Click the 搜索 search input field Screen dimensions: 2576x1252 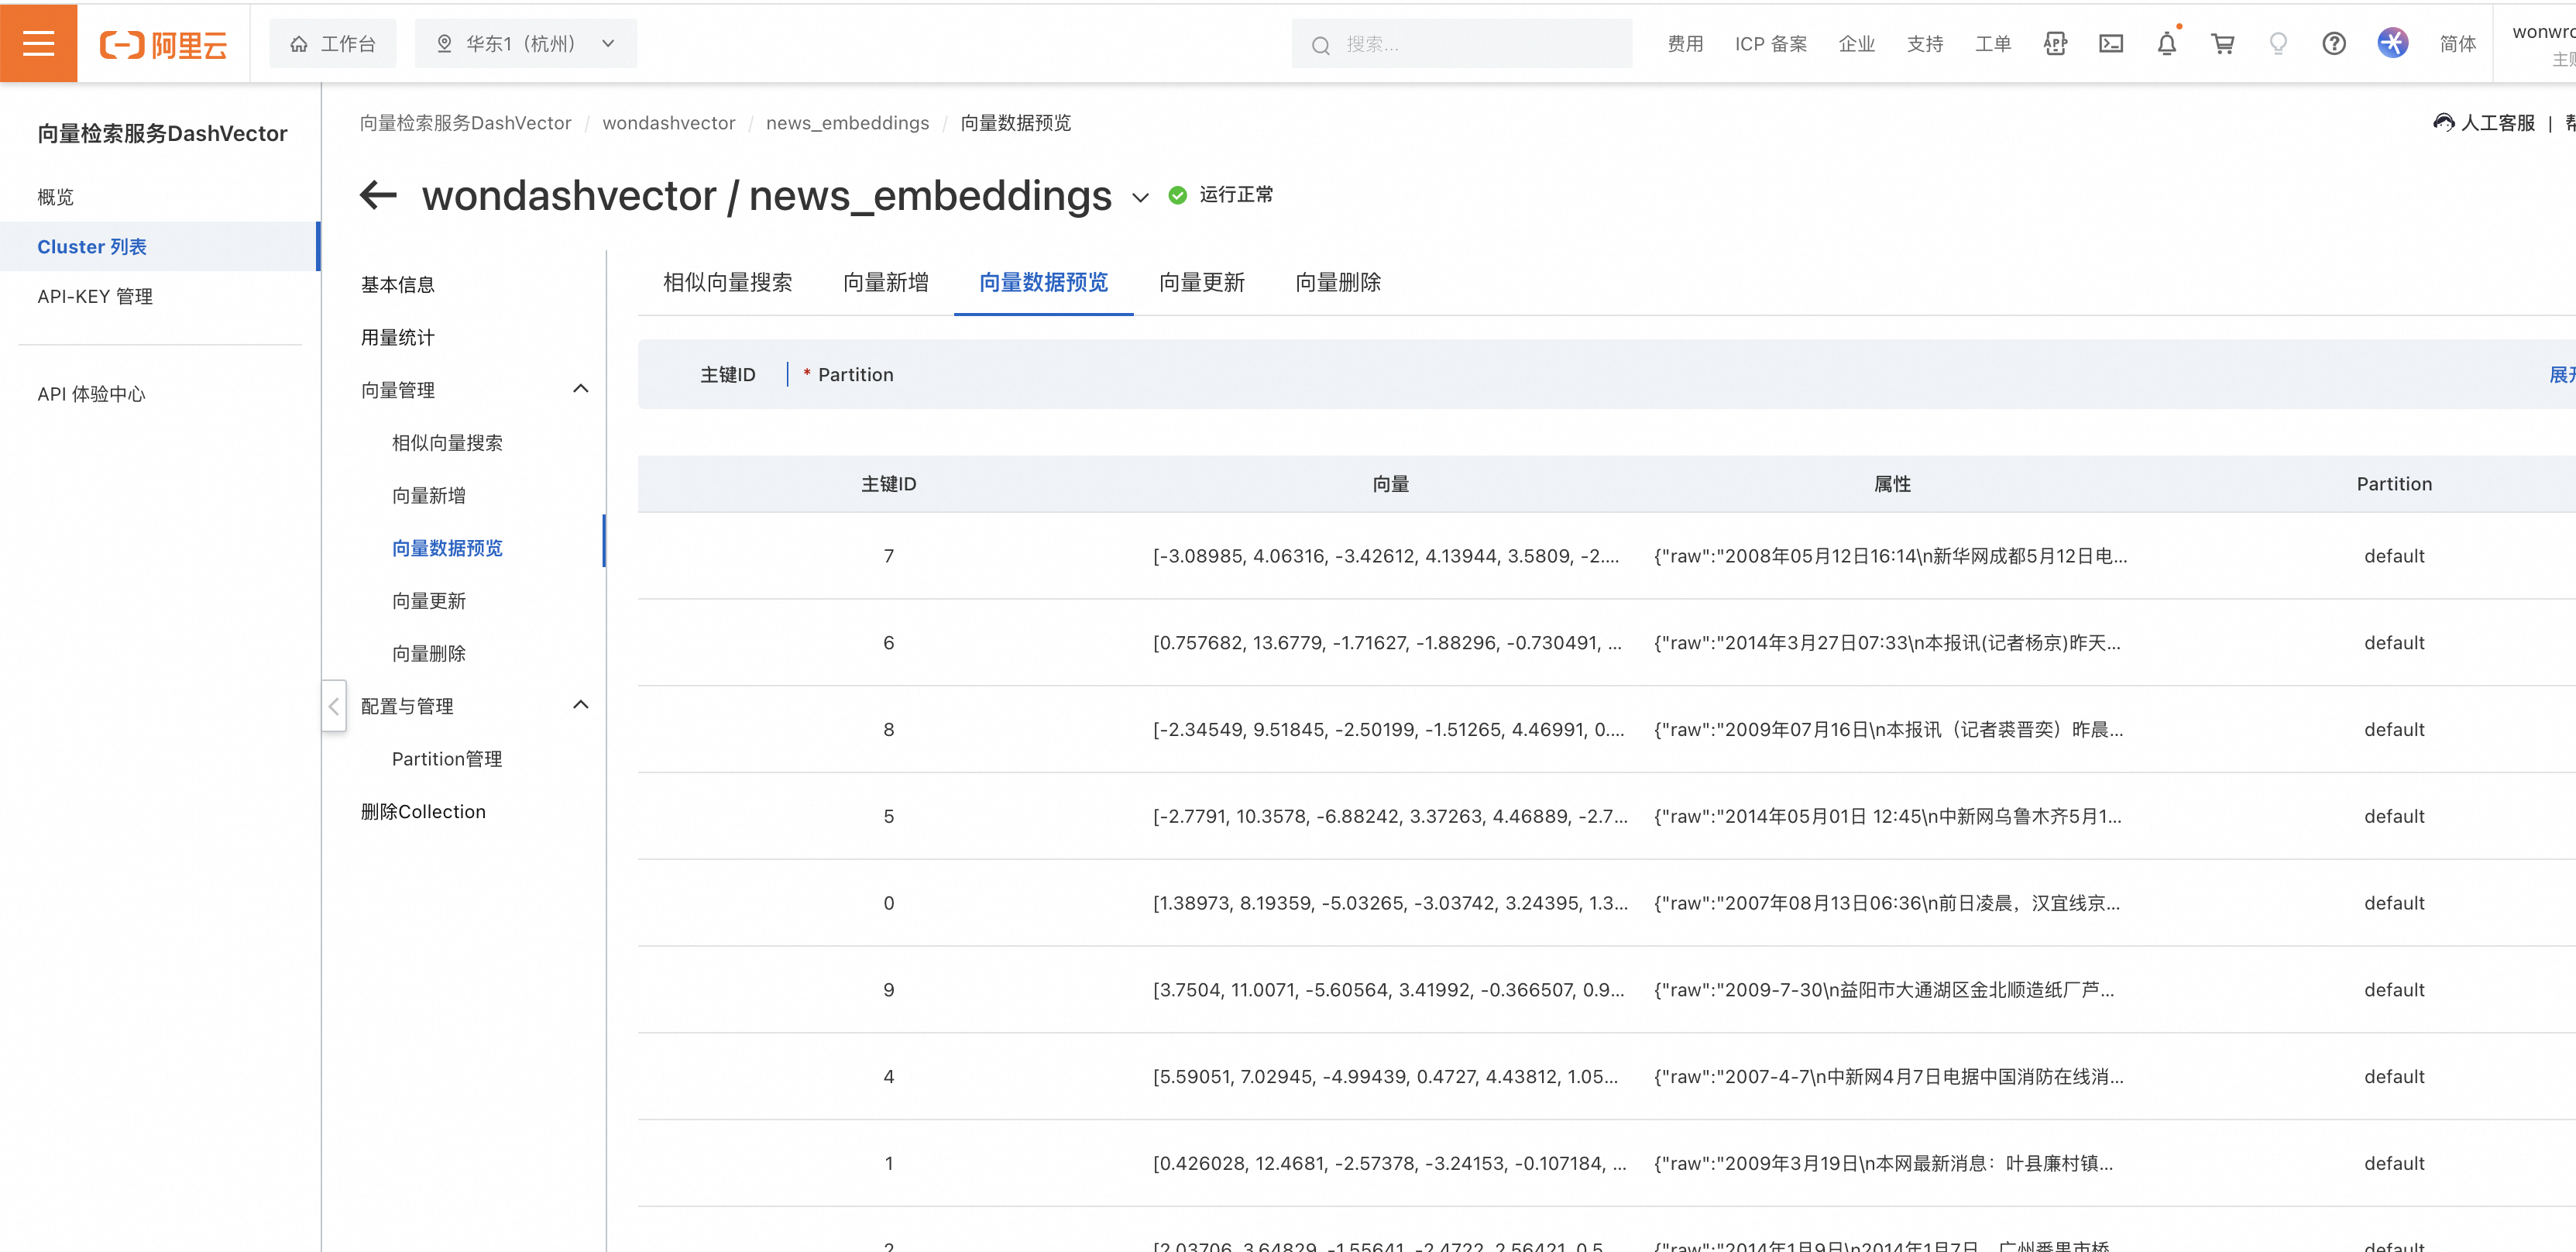click(x=1460, y=43)
